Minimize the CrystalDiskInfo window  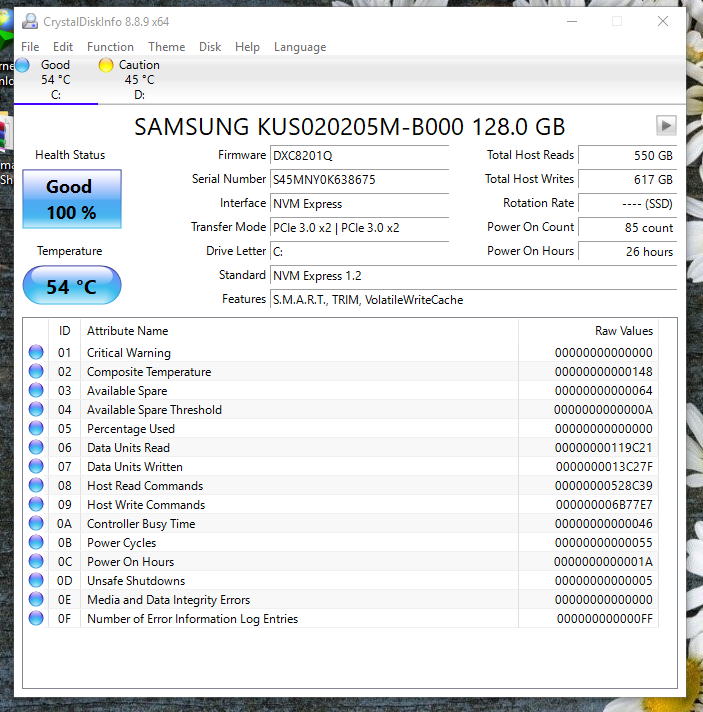click(572, 21)
